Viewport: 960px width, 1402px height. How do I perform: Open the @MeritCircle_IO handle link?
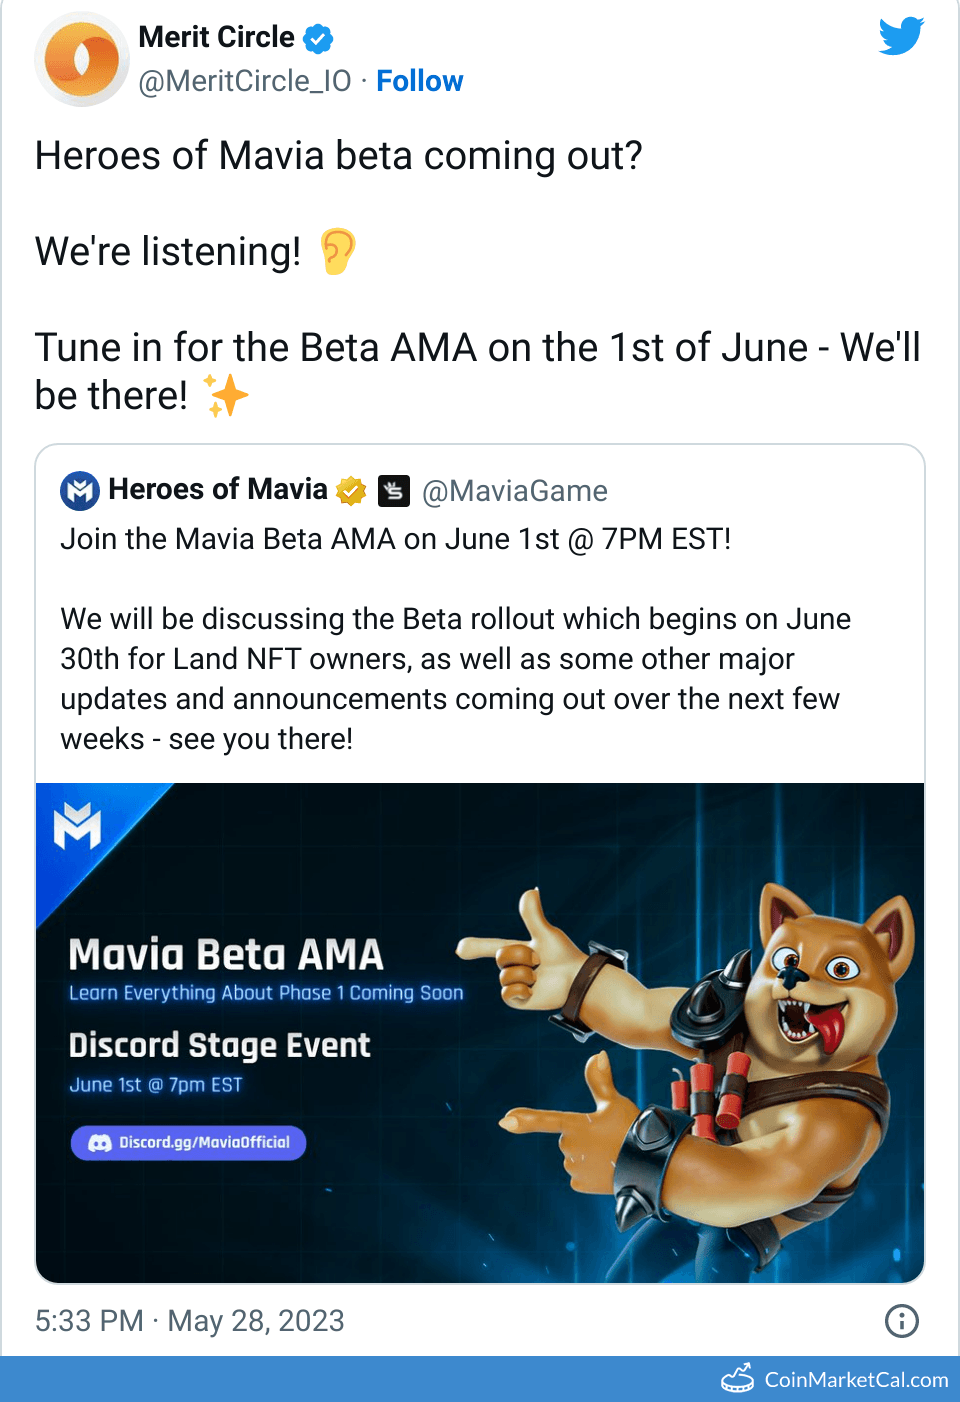(x=245, y=81)
